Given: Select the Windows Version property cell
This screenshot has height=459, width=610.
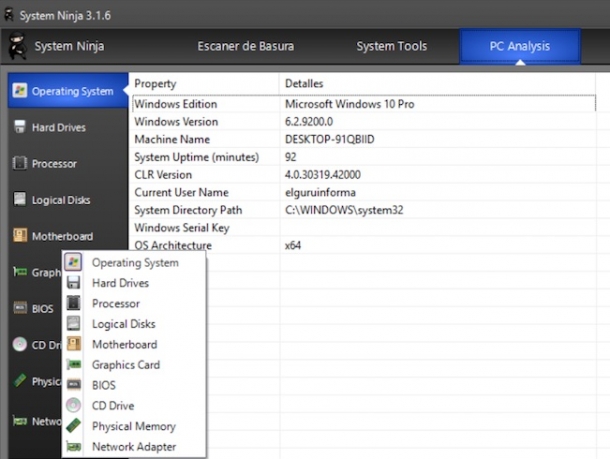Looking at the screenshot, I should [176, 122].
